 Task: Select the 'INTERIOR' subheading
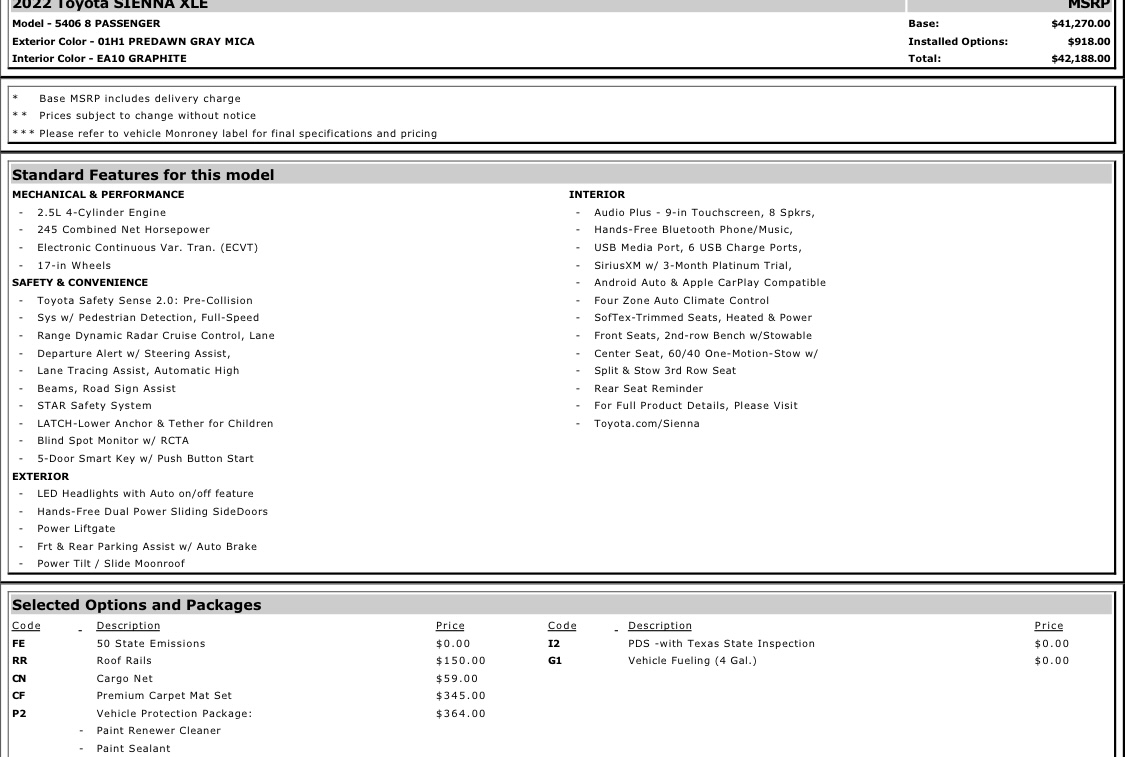[x=597, y=194]
